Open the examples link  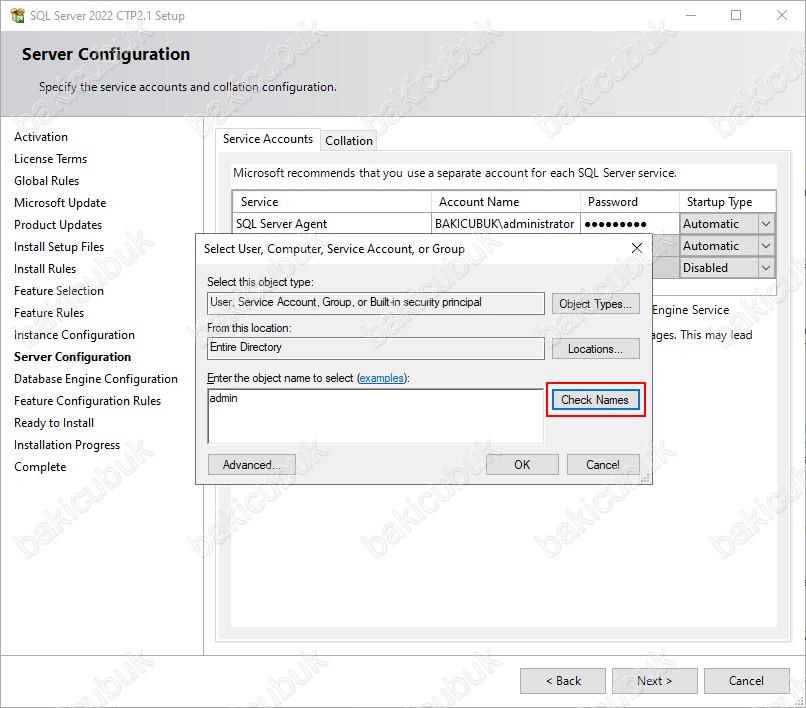tap(381, 378)
